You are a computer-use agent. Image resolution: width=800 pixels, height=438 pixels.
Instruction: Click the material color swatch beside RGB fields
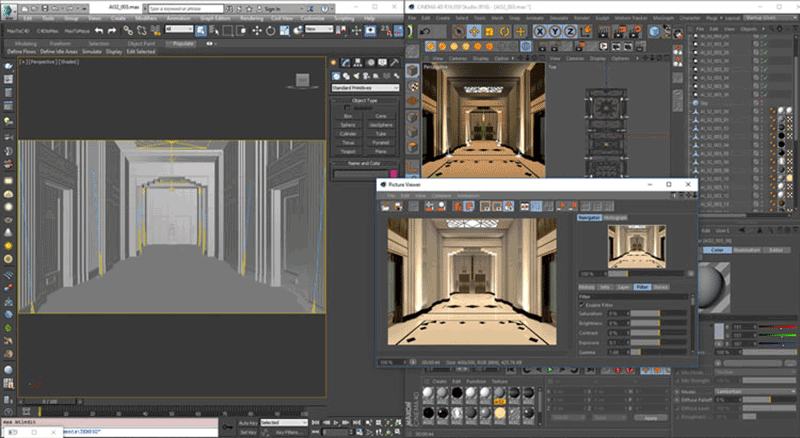tap(719, 332)
